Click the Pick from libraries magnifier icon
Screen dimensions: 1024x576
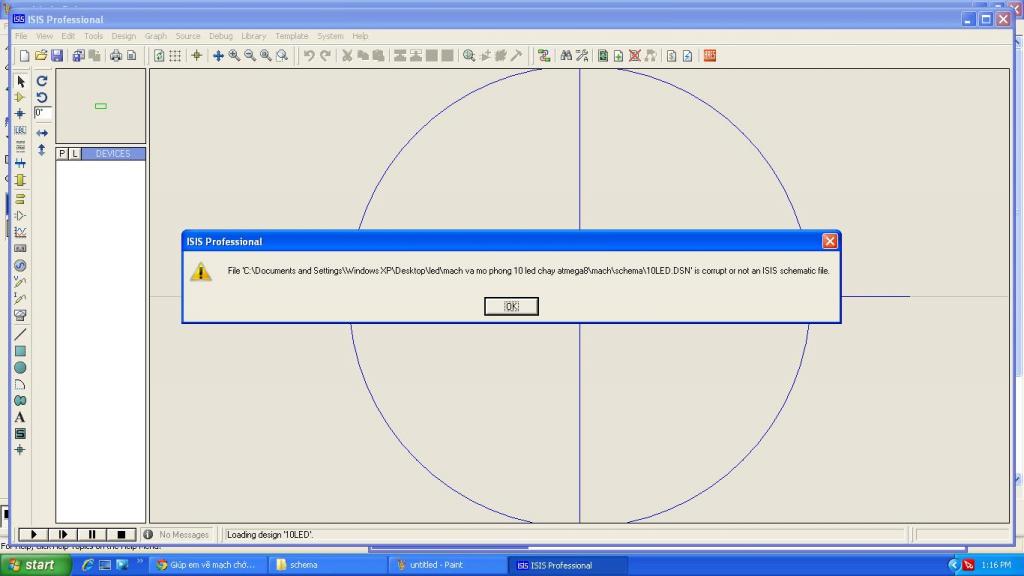[x=469, y=56]
